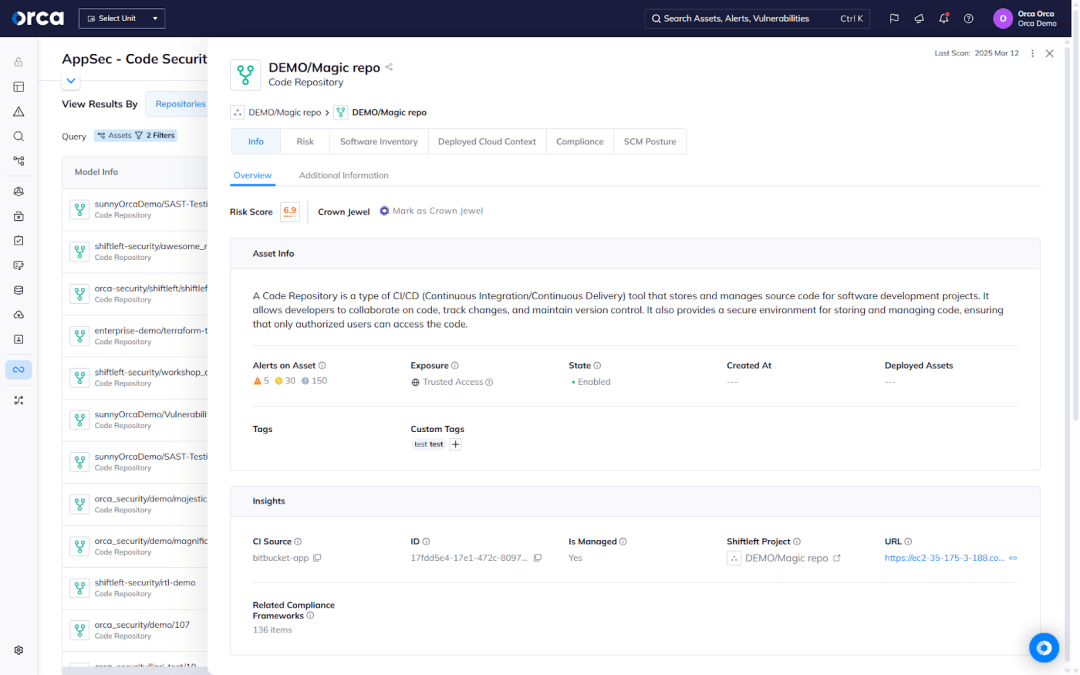Screen dimensions: 1080x675
Task: Click the info icon next to Exposure
Action: [x=455, y=366]
